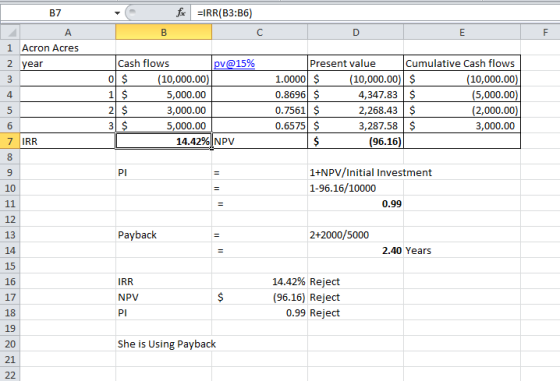This screenshot has height=381, width=560.
Task: Click the 1.0000 discount factor cell
Action: point(259,79)
